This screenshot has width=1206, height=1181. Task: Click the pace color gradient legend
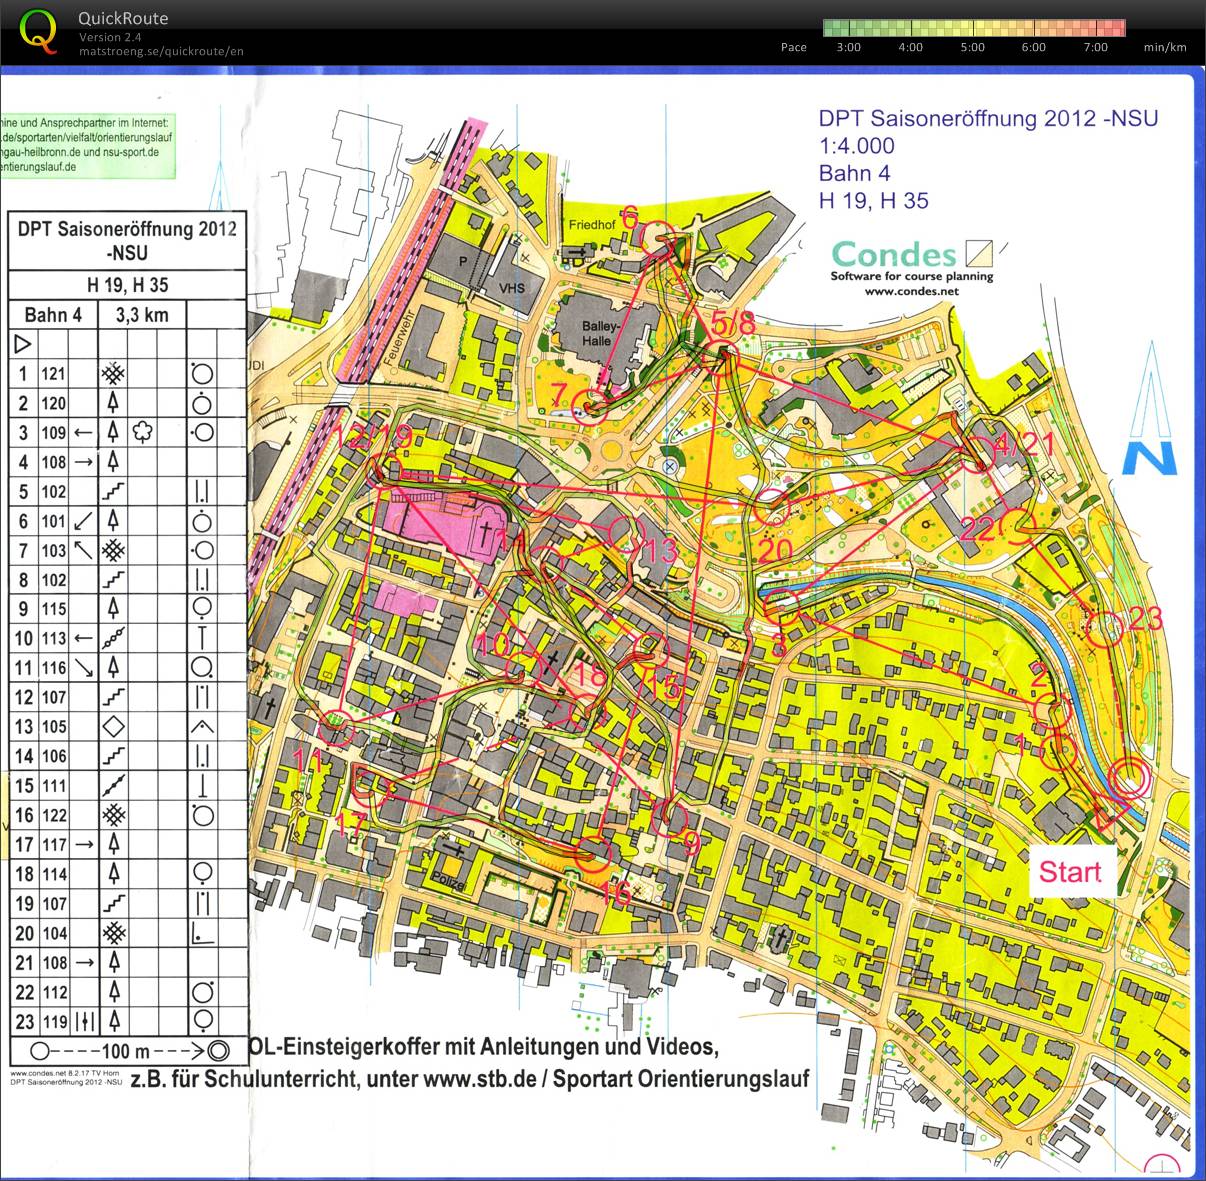974,27
